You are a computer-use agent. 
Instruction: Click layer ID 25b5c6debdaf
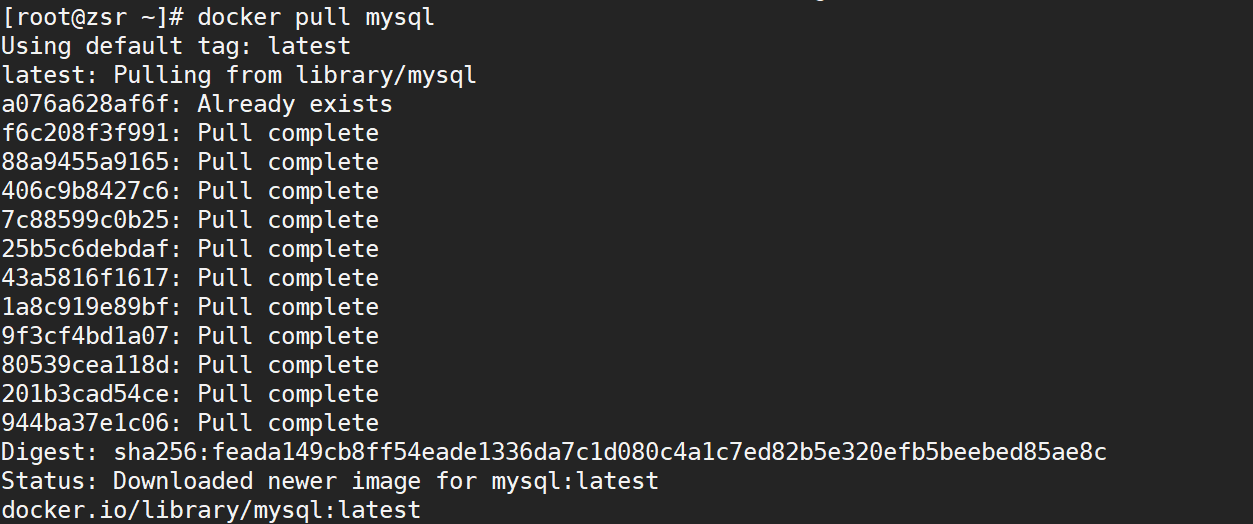click(85, 249)
